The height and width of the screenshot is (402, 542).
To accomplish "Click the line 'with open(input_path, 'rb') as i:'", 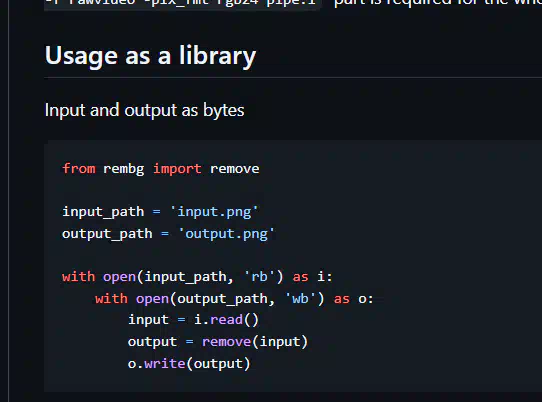I will pyautogui.click(x=197, y=277).
